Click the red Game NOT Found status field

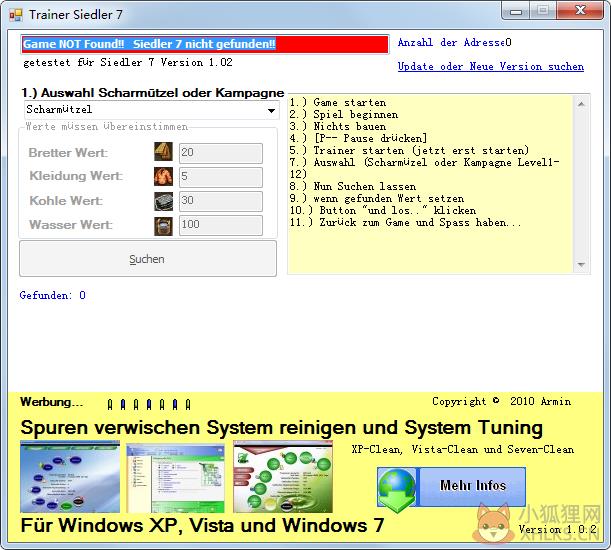[205, 44]
